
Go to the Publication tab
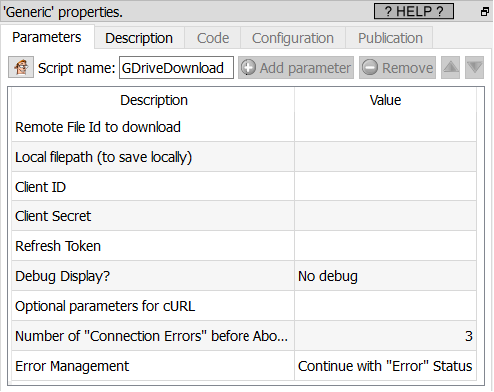coord(390,38)
